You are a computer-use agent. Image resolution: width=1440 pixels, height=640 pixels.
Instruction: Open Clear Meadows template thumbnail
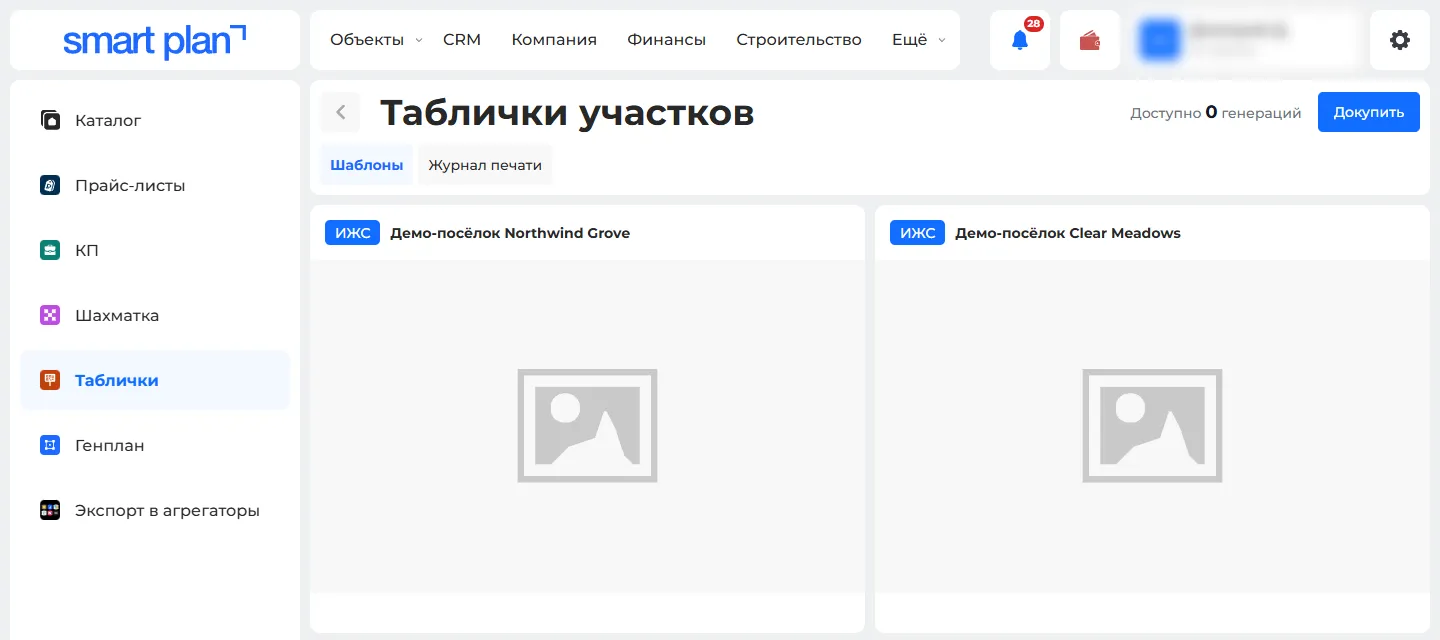(x=1152, y=426)
